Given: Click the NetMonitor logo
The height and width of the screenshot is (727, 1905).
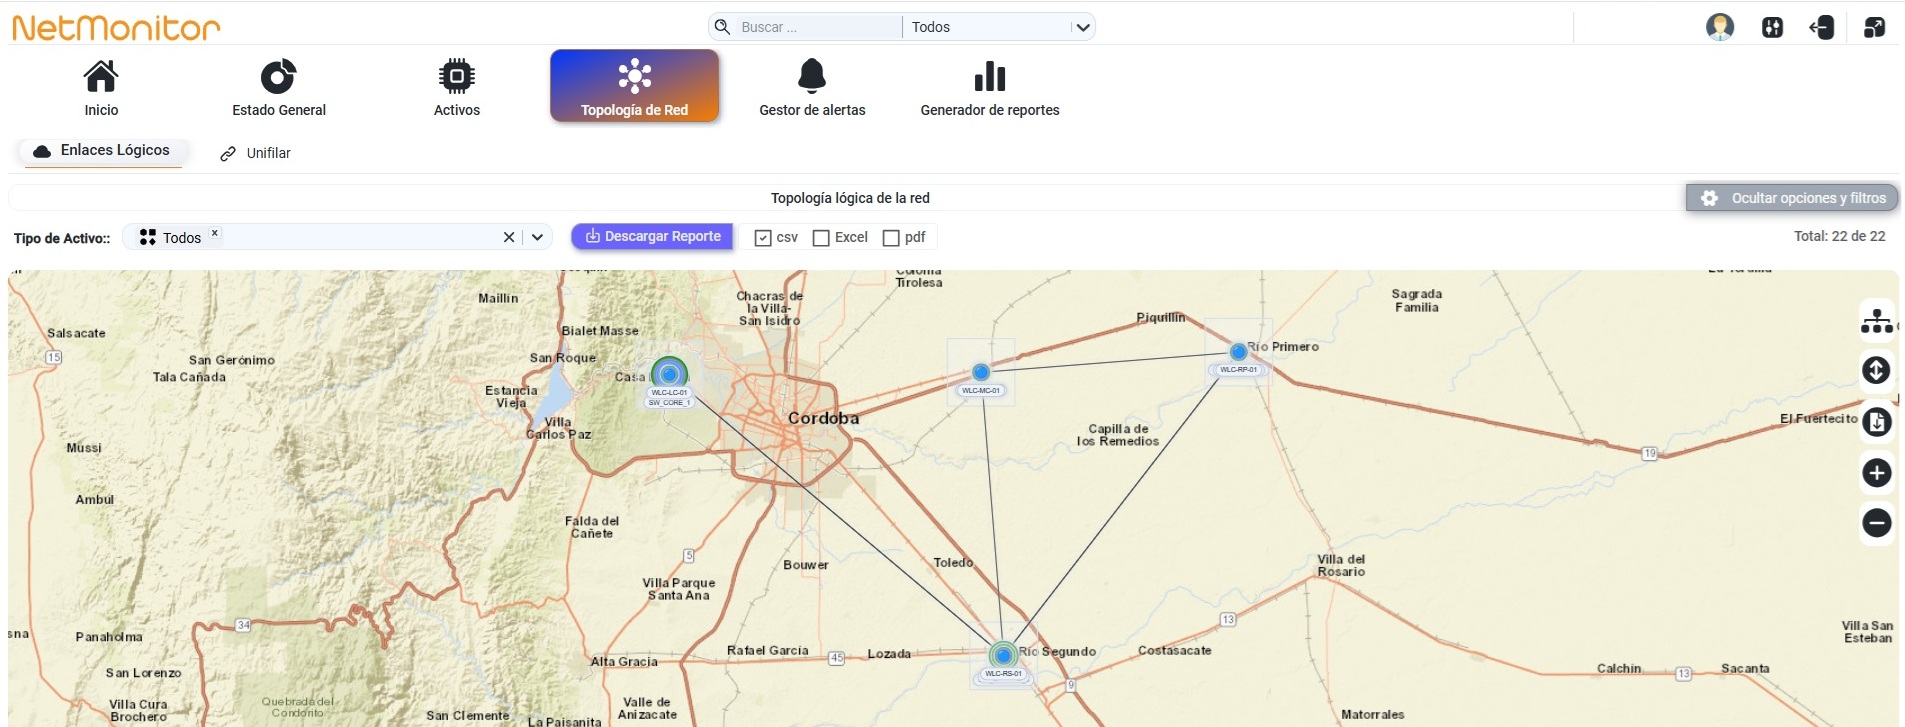Looking at the screenshot, I should click(x=116, y=28).
